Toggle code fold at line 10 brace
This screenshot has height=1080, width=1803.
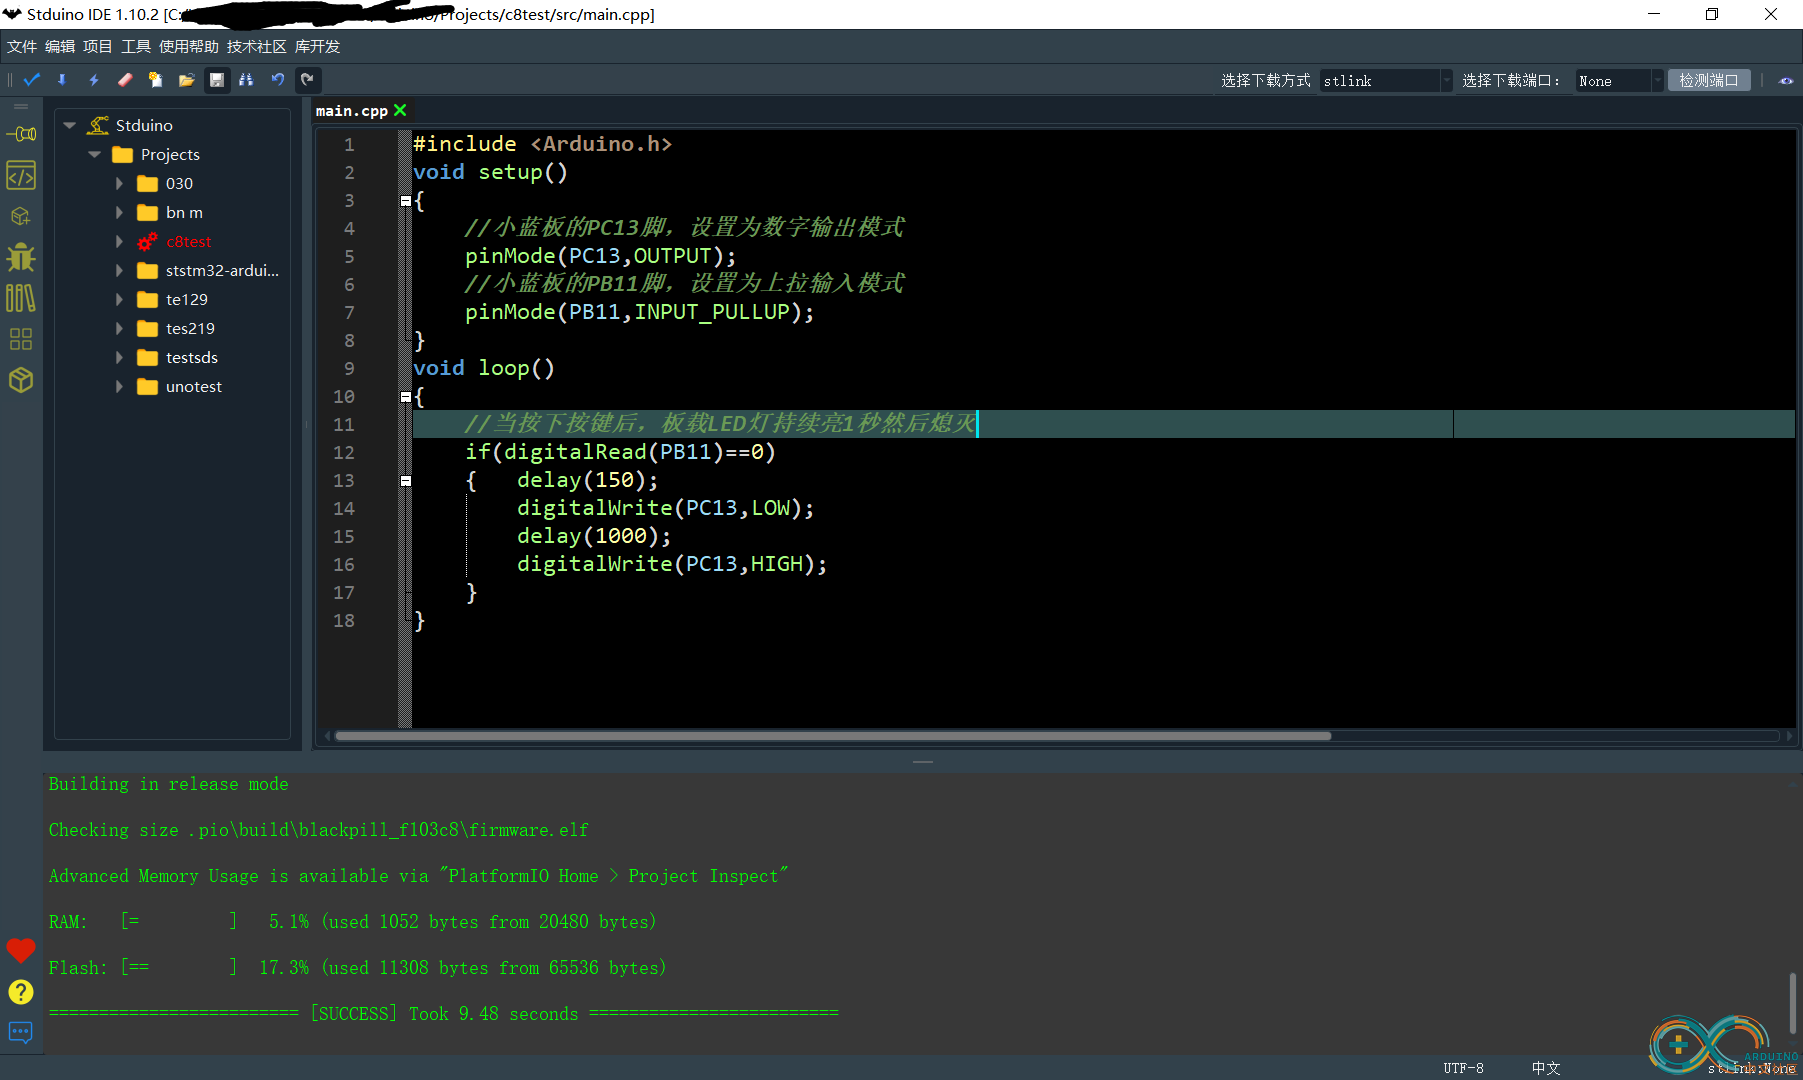coord(405,397)
